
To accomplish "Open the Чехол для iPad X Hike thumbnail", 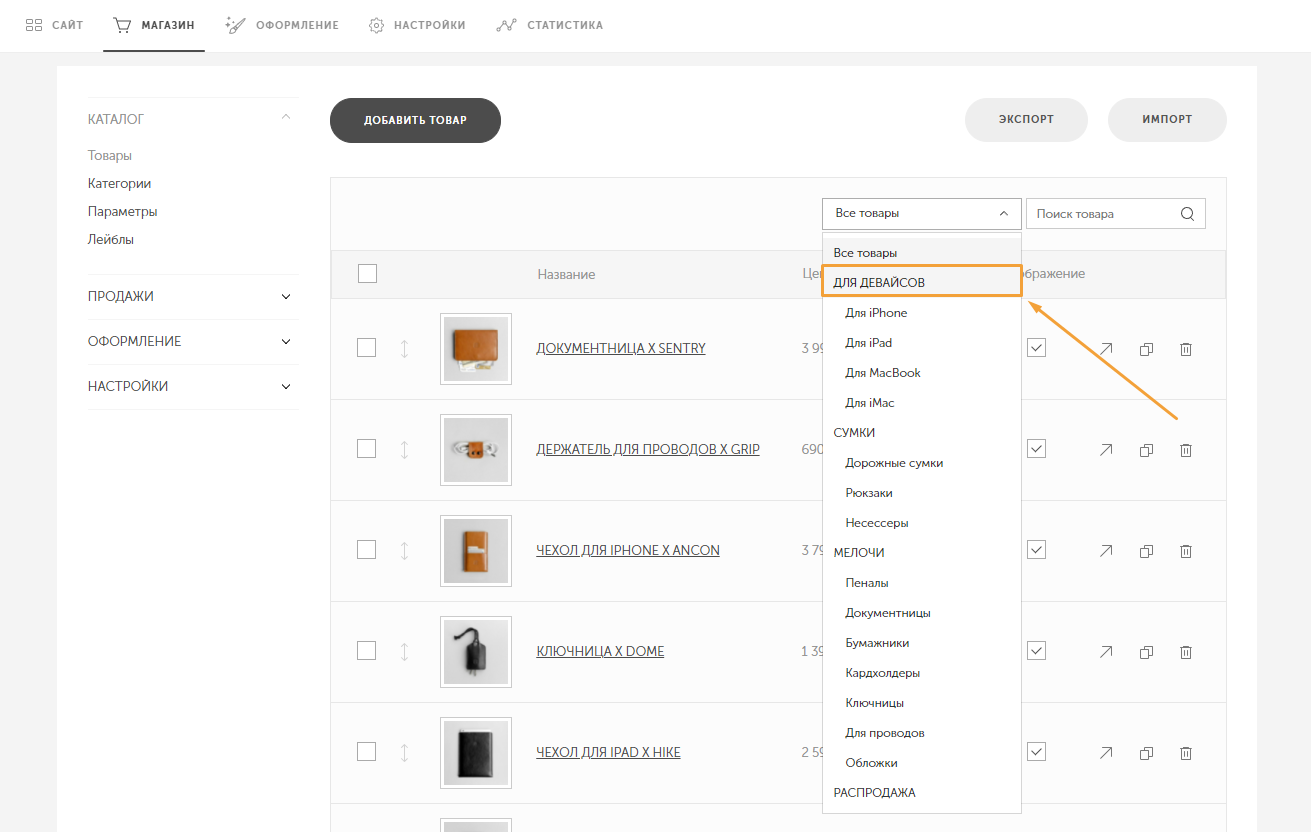I will point(476,753).
